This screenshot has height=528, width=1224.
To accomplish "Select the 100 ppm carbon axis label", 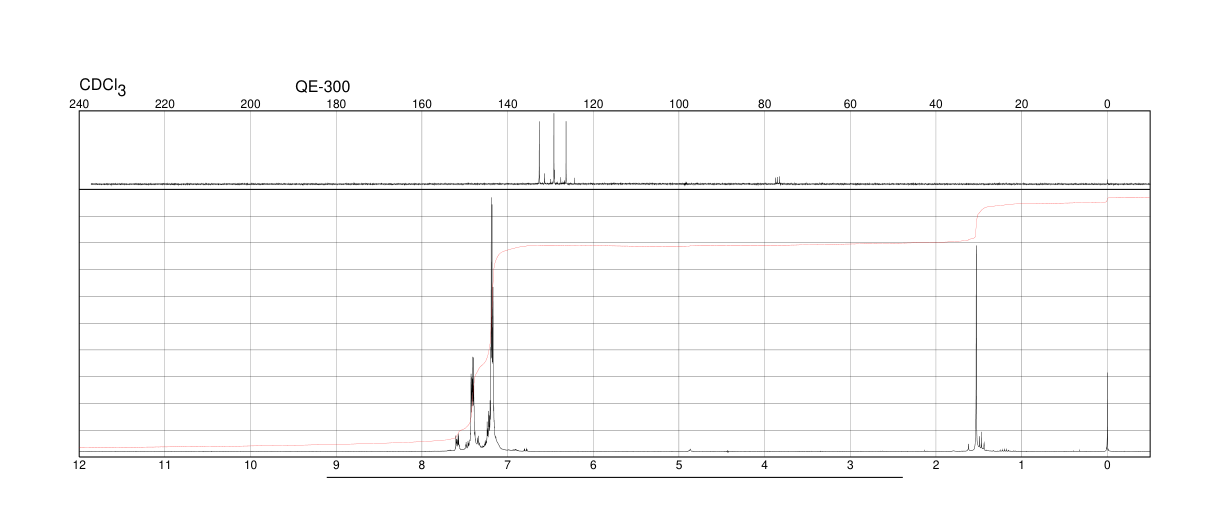I will click(x=679, y=104).
